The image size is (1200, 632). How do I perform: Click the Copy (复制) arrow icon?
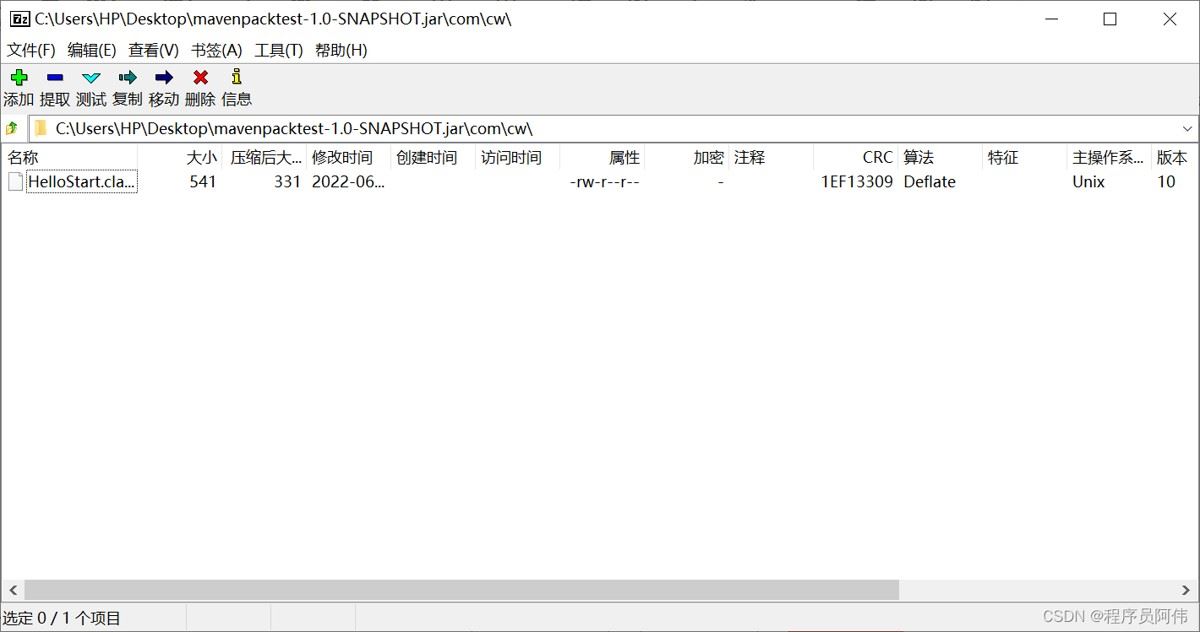tap(127, 78)
